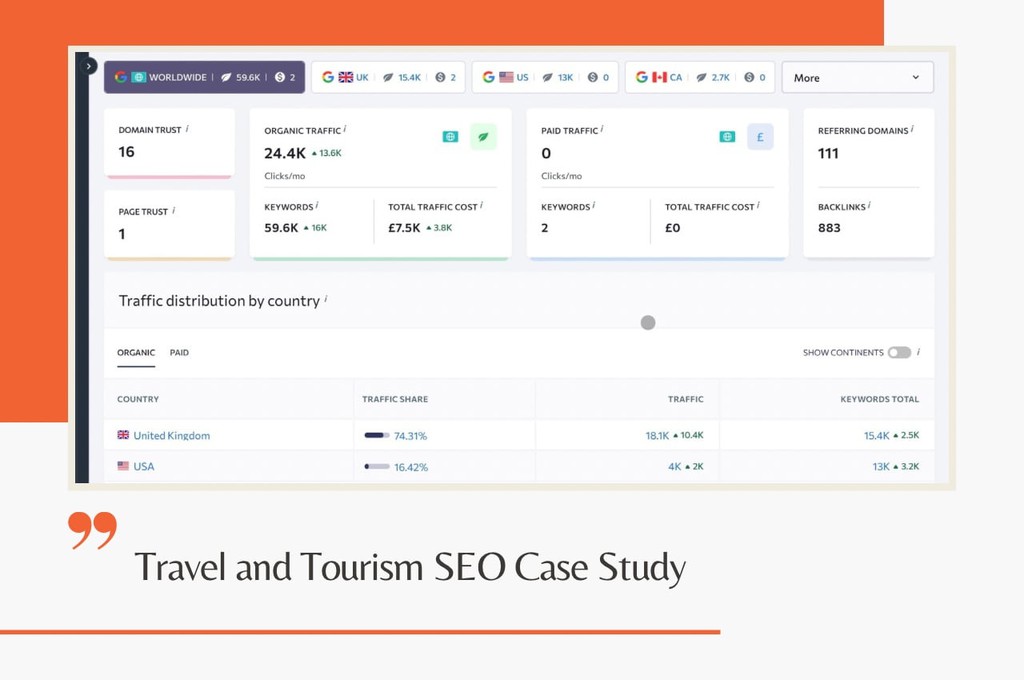Click the £7.5K total traffic cost value
Image resolution: width=1024 pixels, height=680 pixels.
[x=404, y=228]
